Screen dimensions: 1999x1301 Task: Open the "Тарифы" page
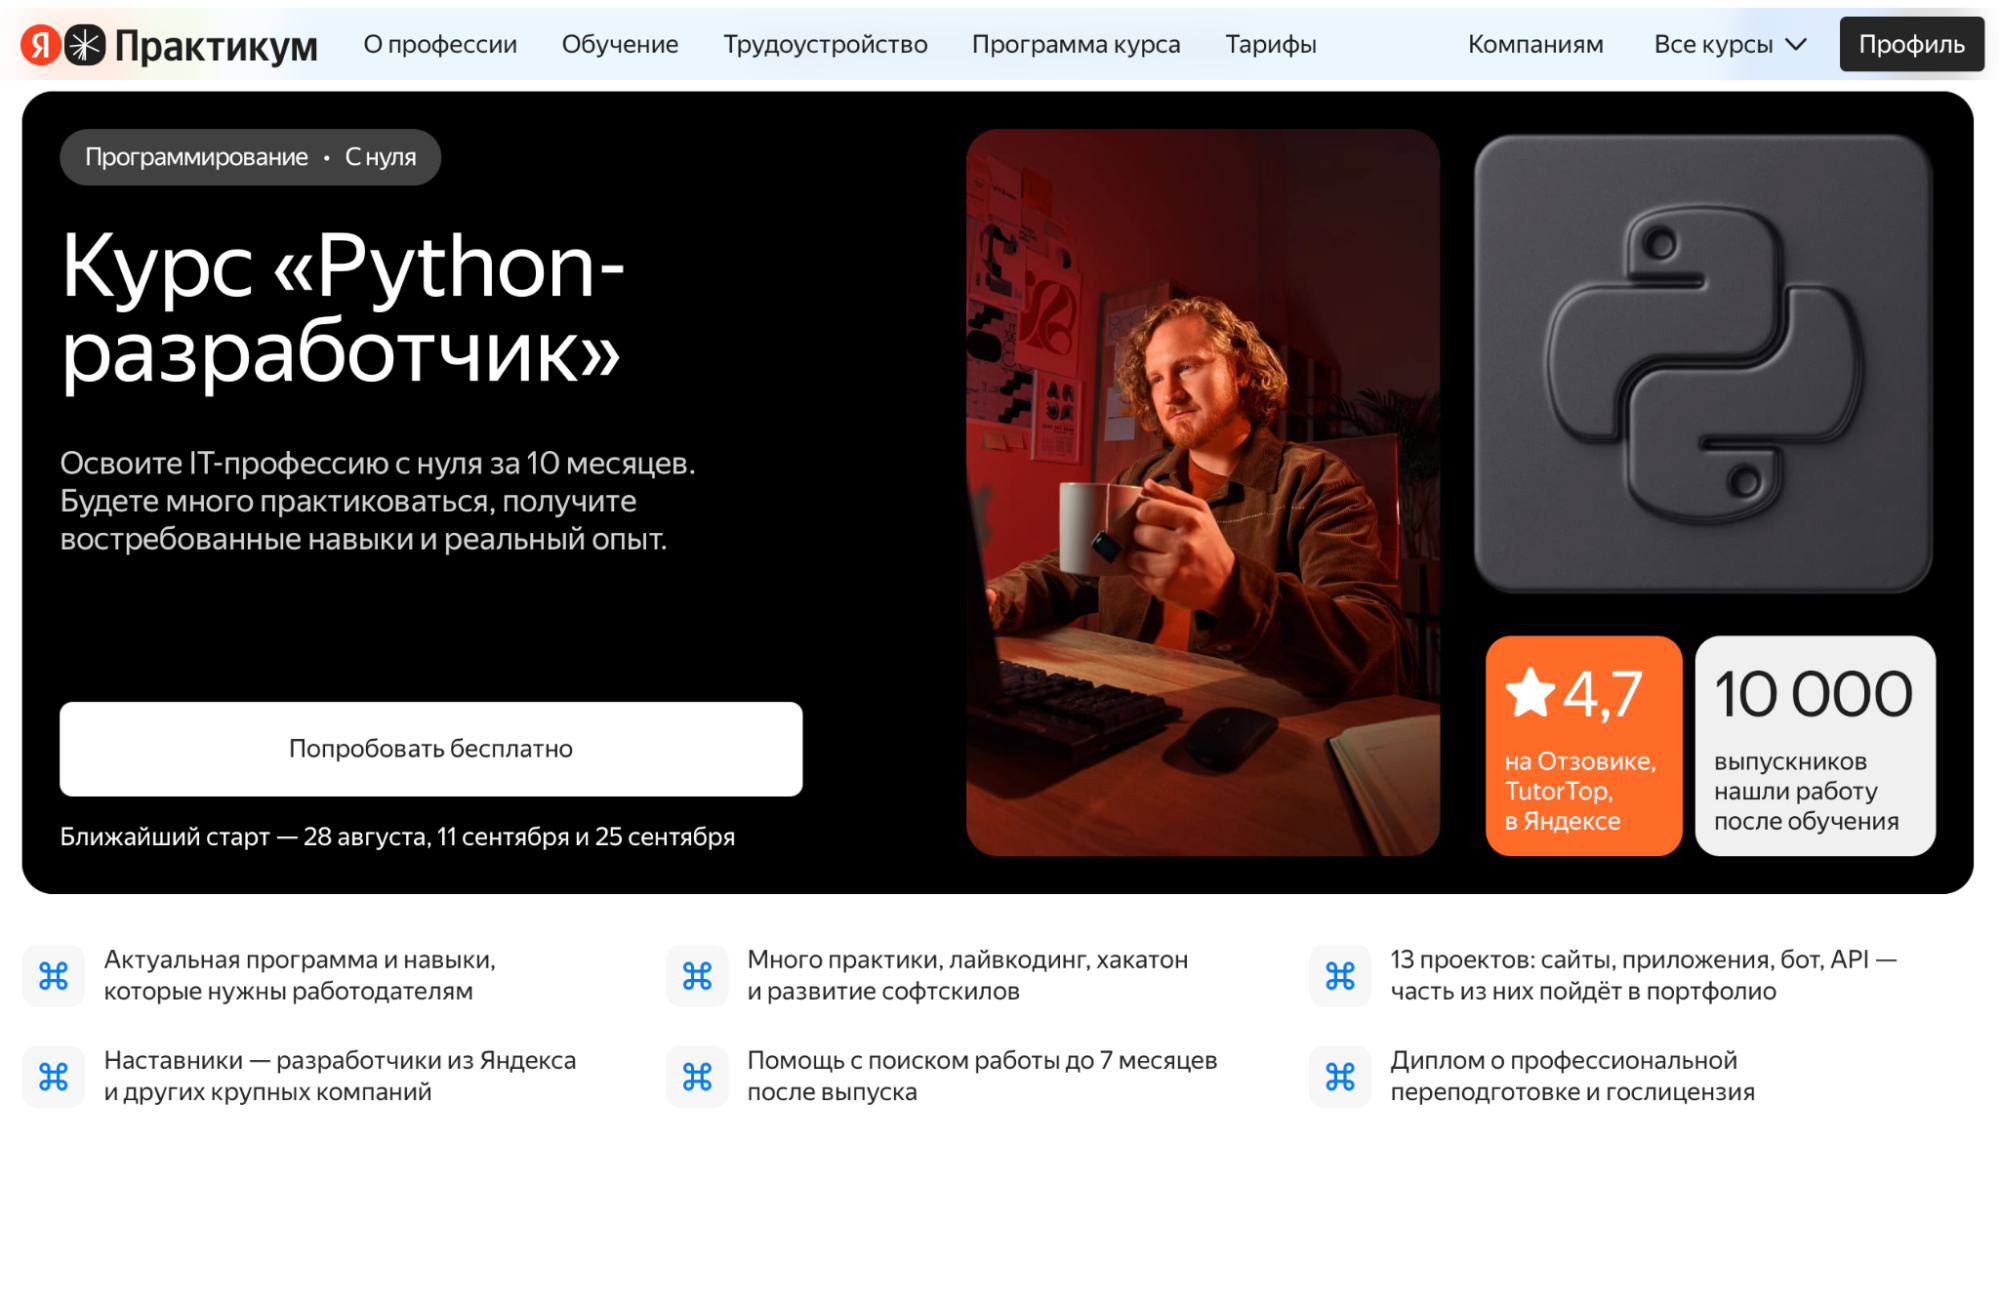click(x=1271, y=44)
